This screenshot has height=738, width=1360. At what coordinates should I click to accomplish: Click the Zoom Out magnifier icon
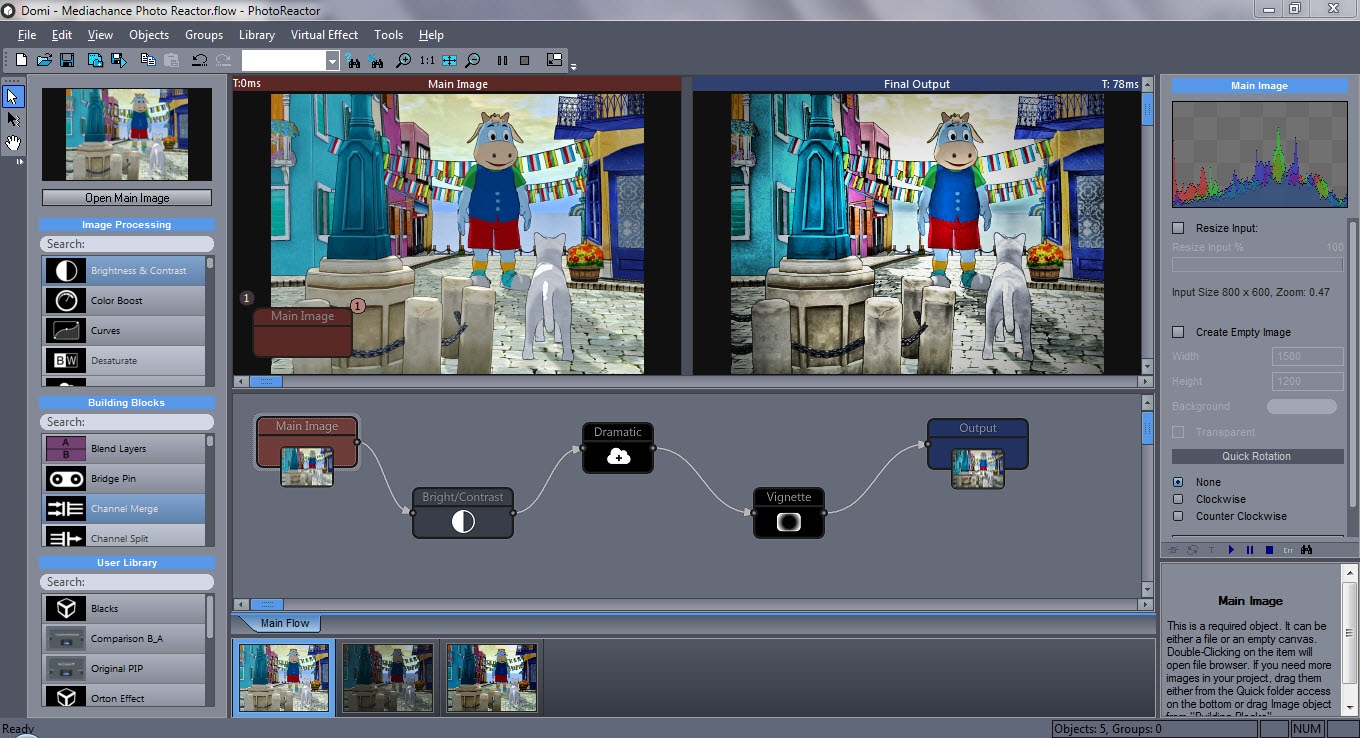473,61
